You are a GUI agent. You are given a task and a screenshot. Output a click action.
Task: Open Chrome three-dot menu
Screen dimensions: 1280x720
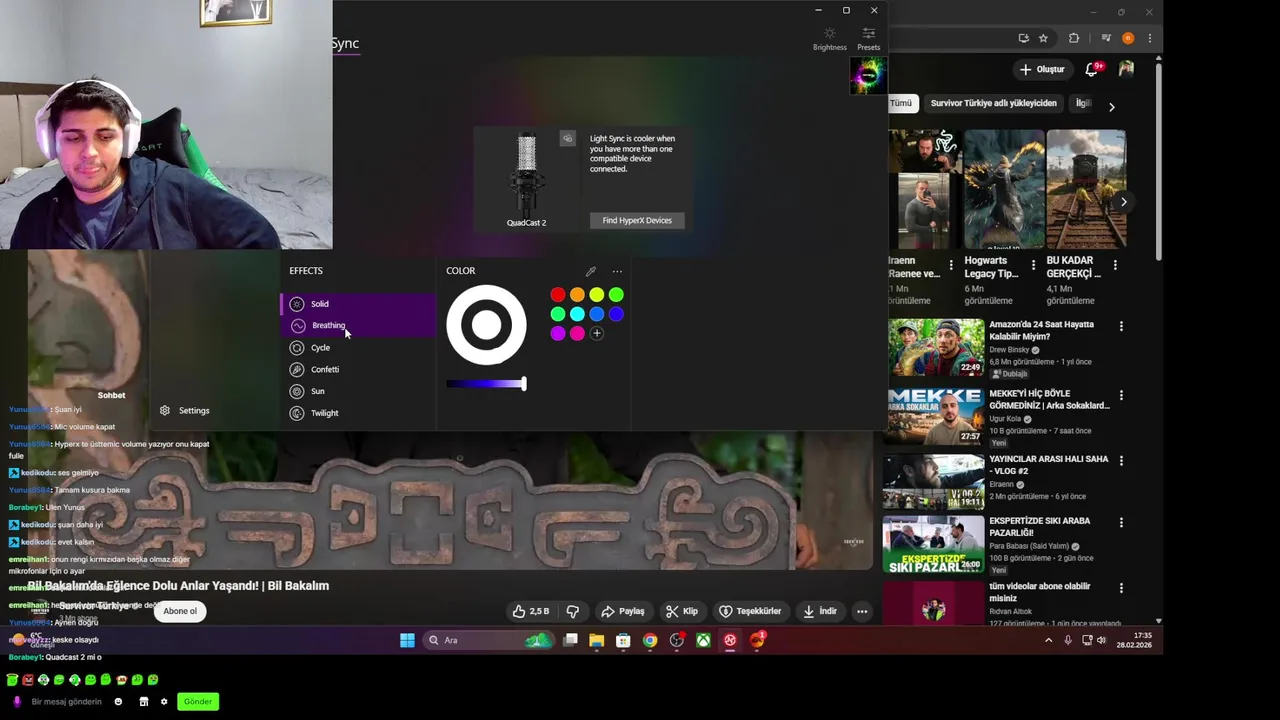(x=1149, y=38)
